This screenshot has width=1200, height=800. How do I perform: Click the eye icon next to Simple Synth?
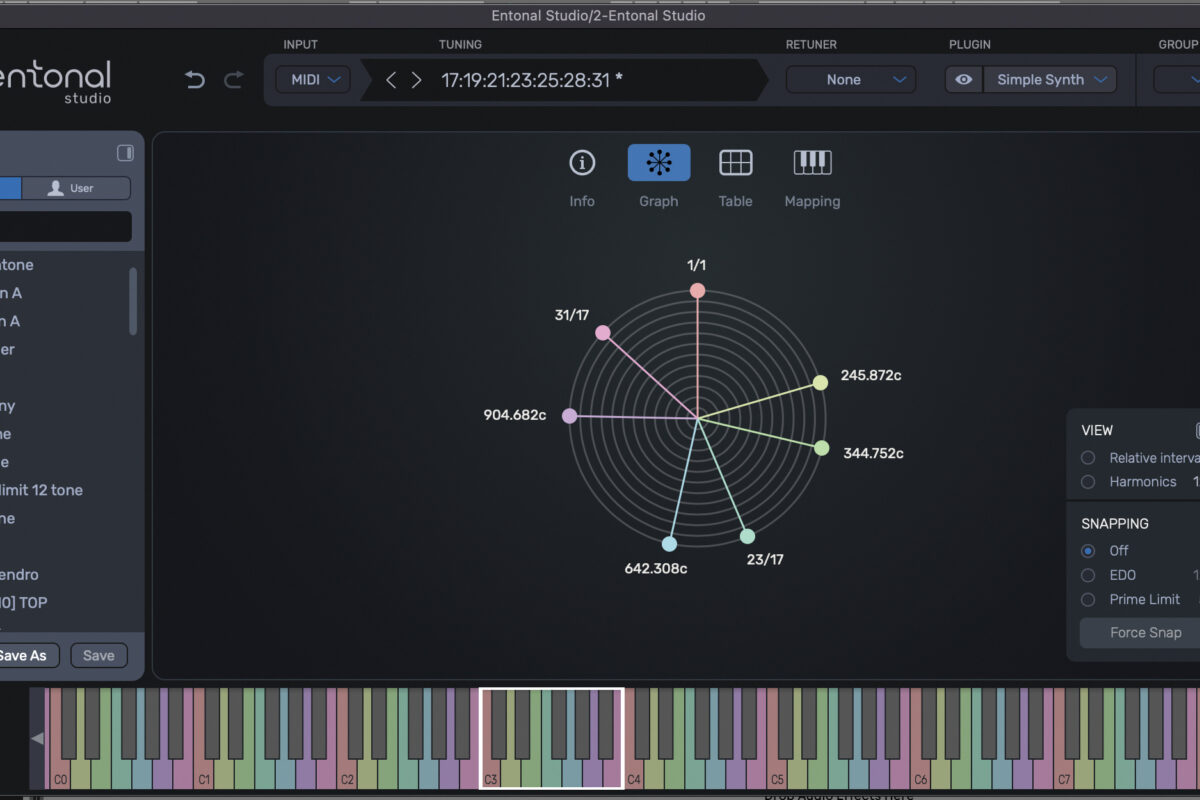coord(963,79)
